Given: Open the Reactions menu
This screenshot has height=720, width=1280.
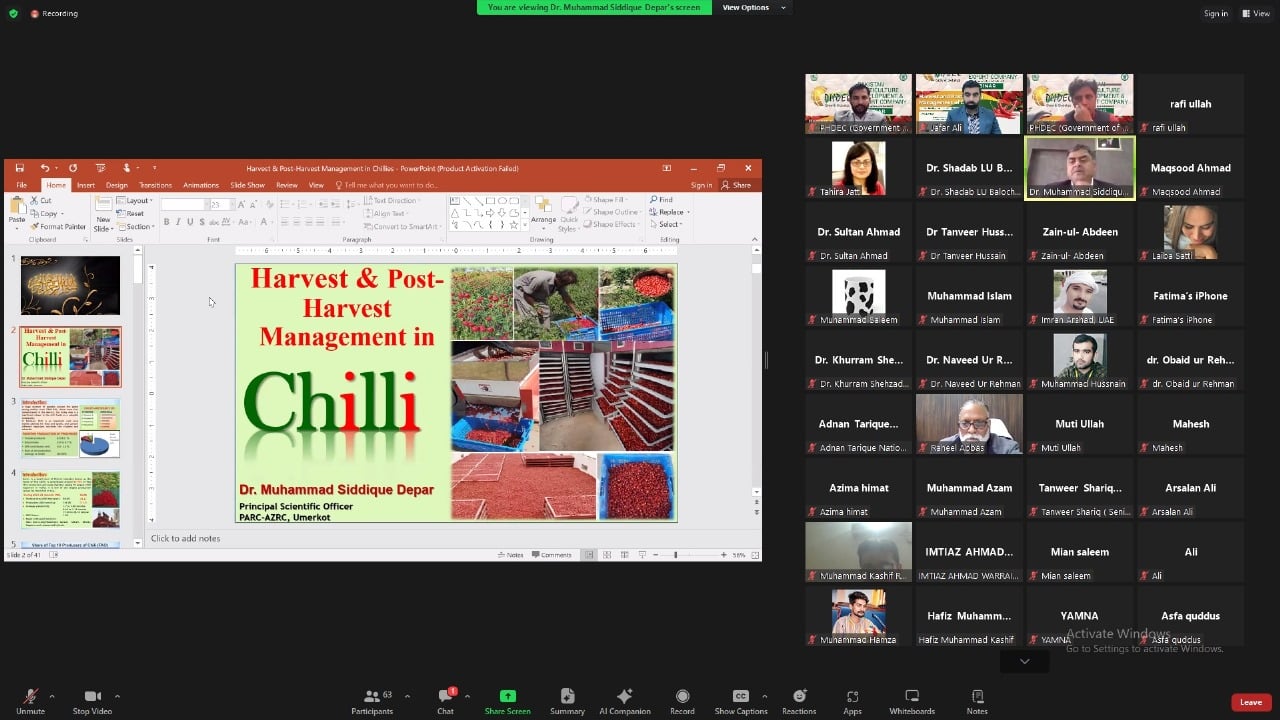Looking at the screenshot, I should 799,700.
